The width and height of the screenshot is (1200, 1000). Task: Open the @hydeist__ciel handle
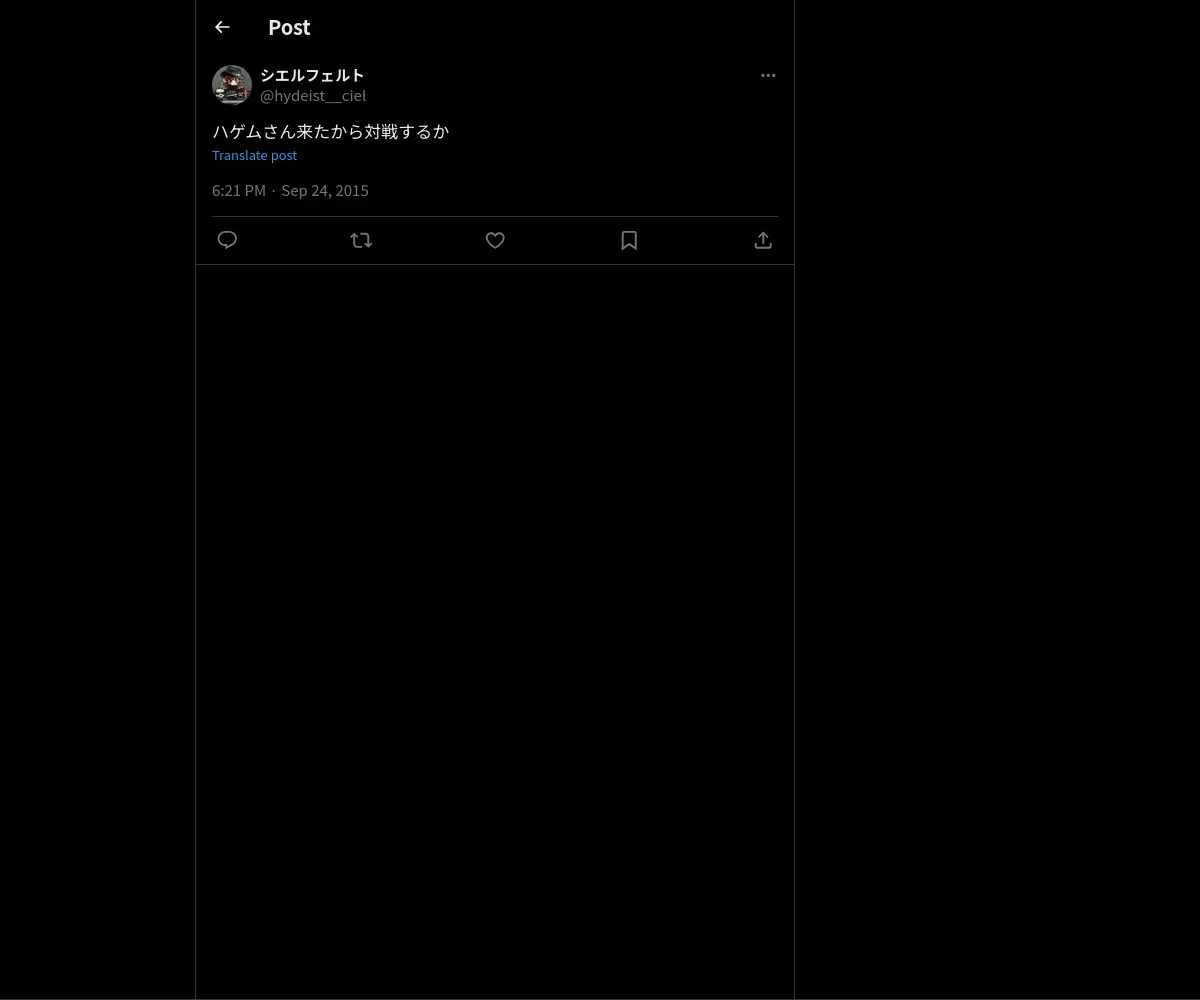313,95
